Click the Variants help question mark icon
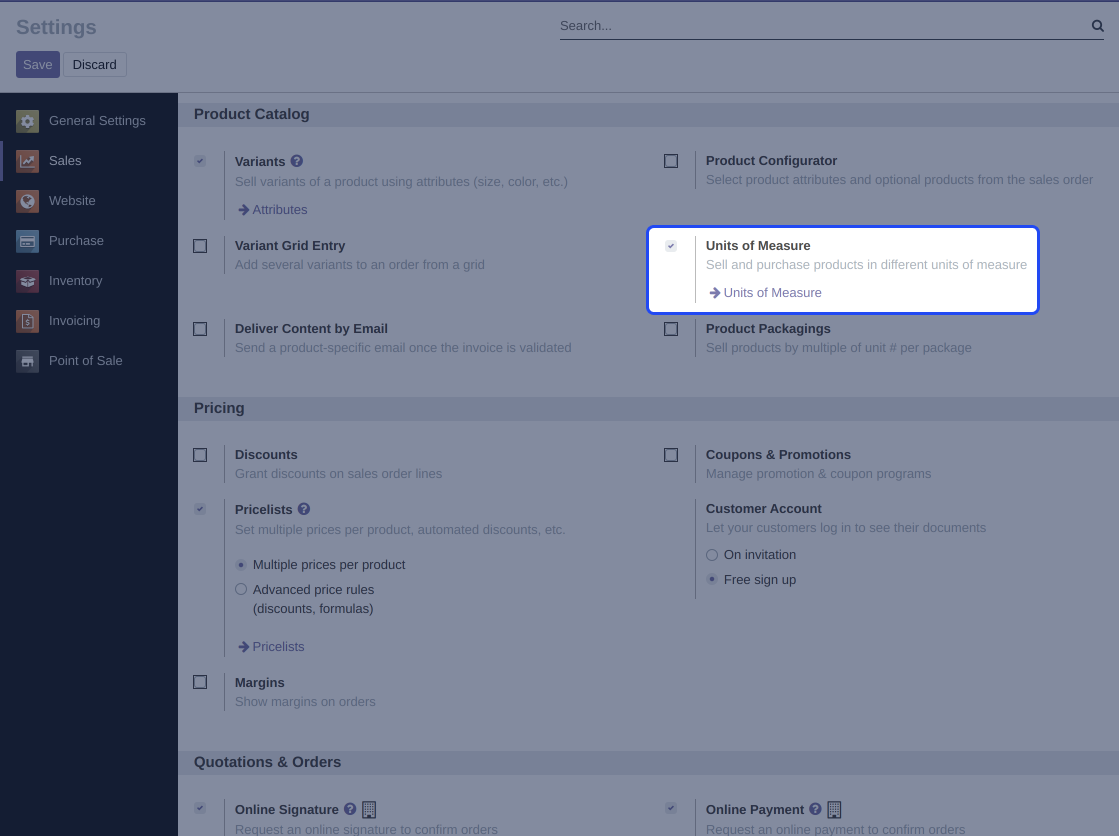 click(297, 161)
